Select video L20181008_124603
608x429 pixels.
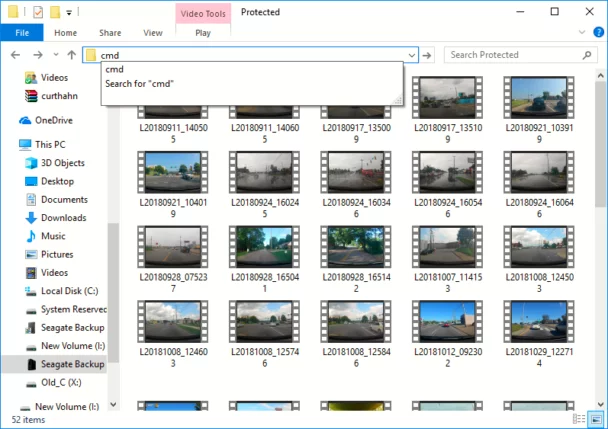click(x=173, y=334)
